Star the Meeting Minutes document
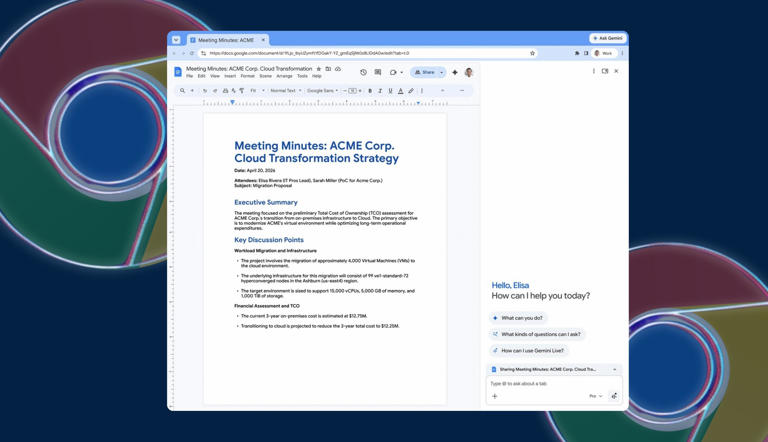 (319, 69)
